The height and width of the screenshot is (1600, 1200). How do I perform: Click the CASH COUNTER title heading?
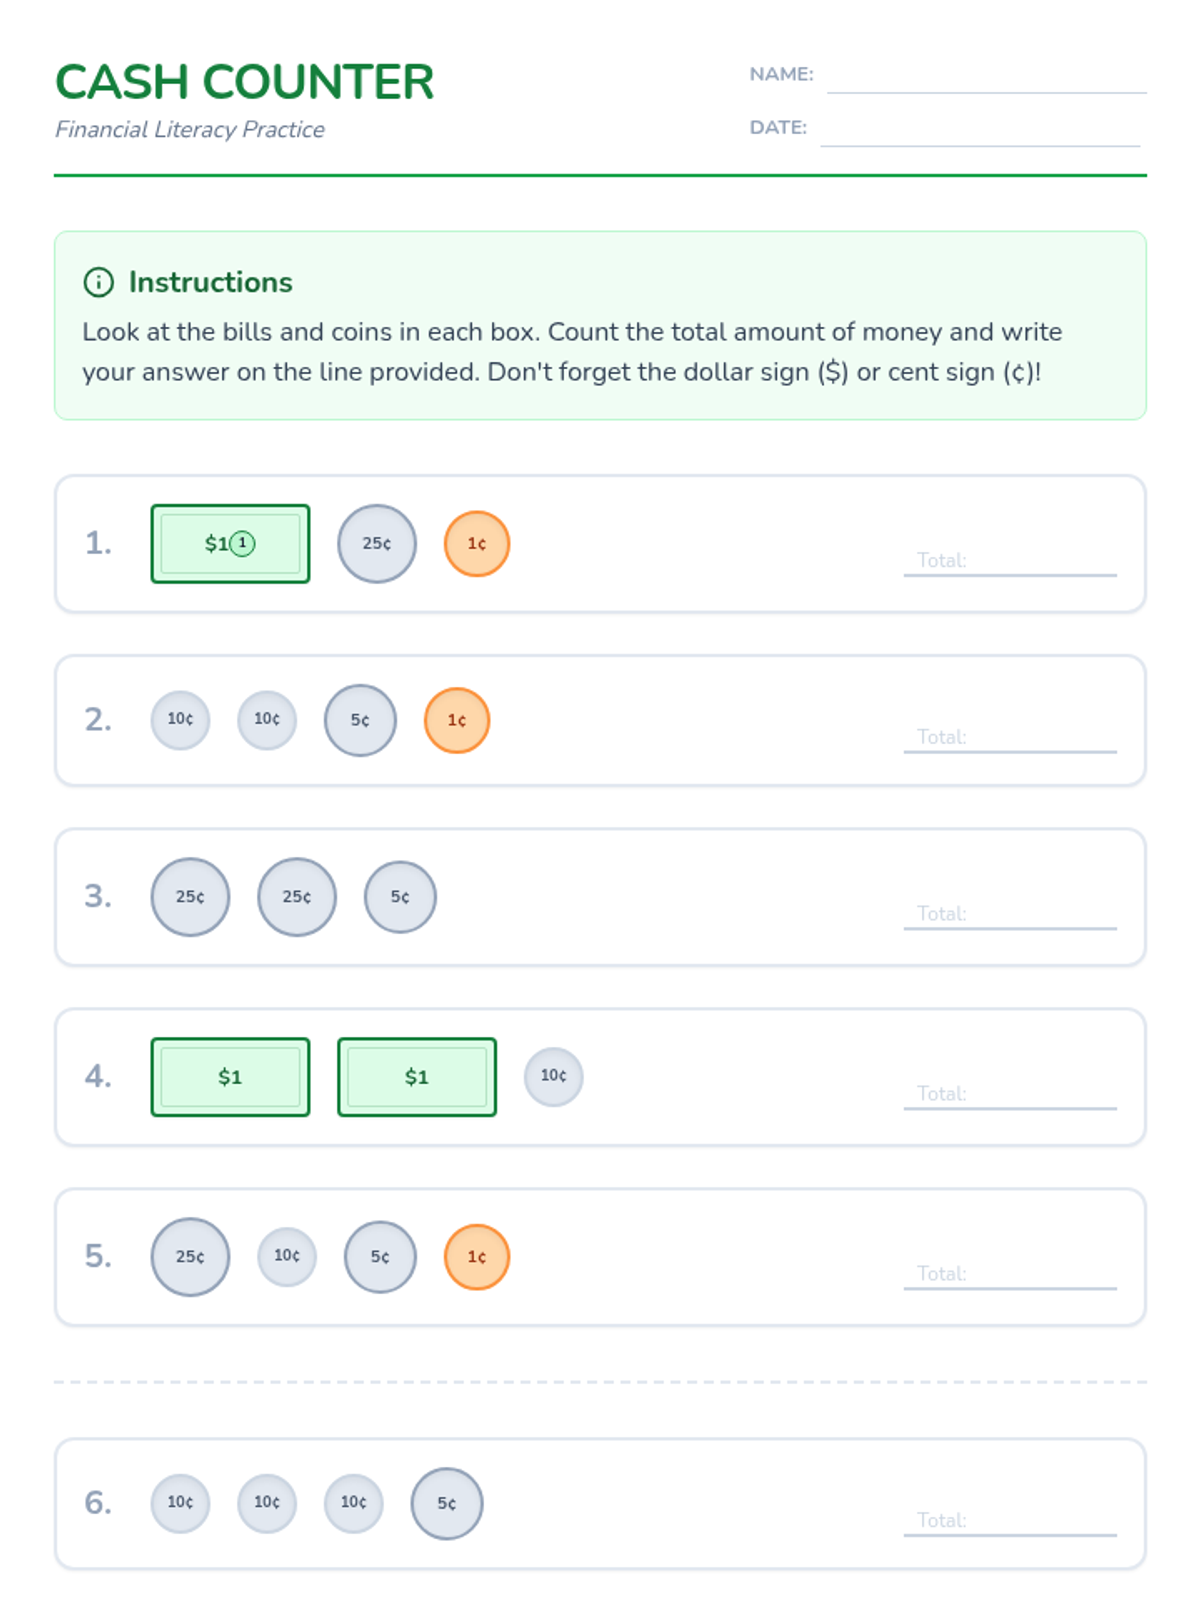[244, 82]
